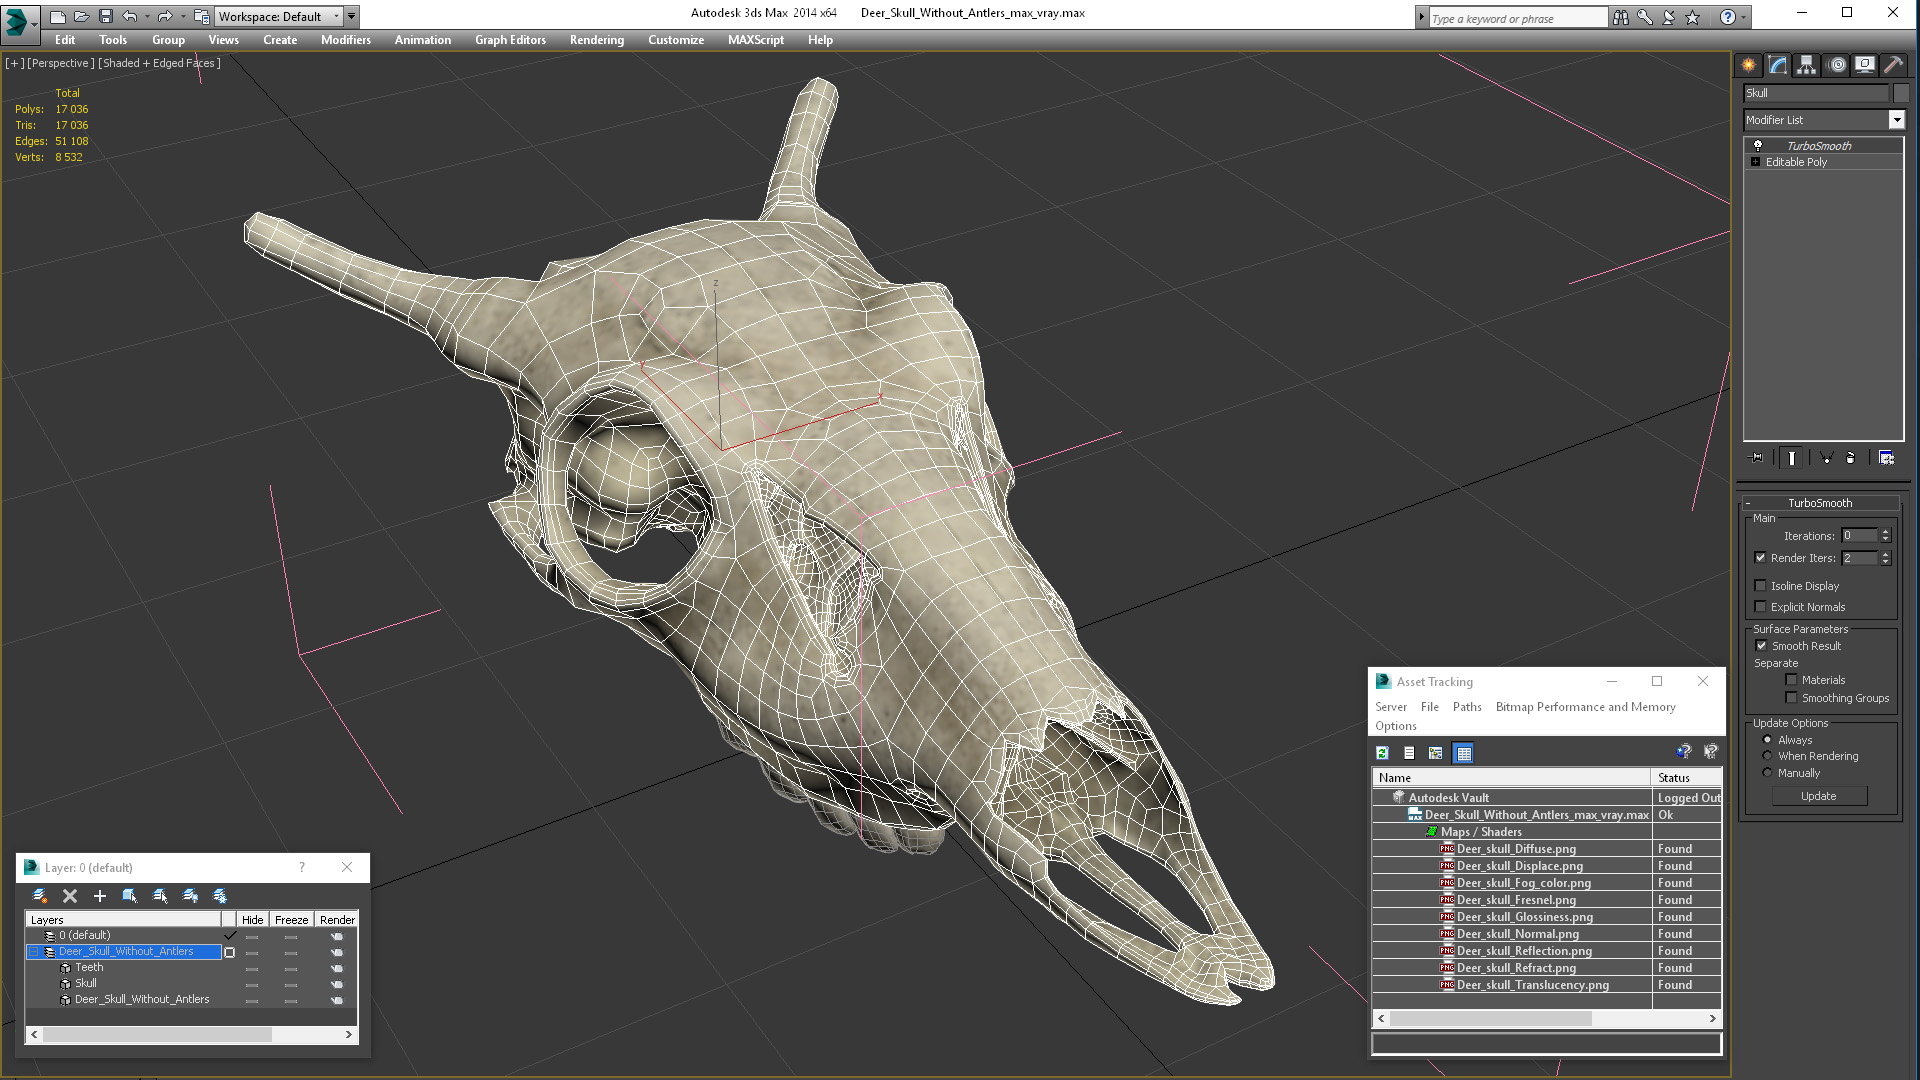Open the Modifiers menu
This screenshot has width=1920, height=1080.
click(x=345, y=40)
